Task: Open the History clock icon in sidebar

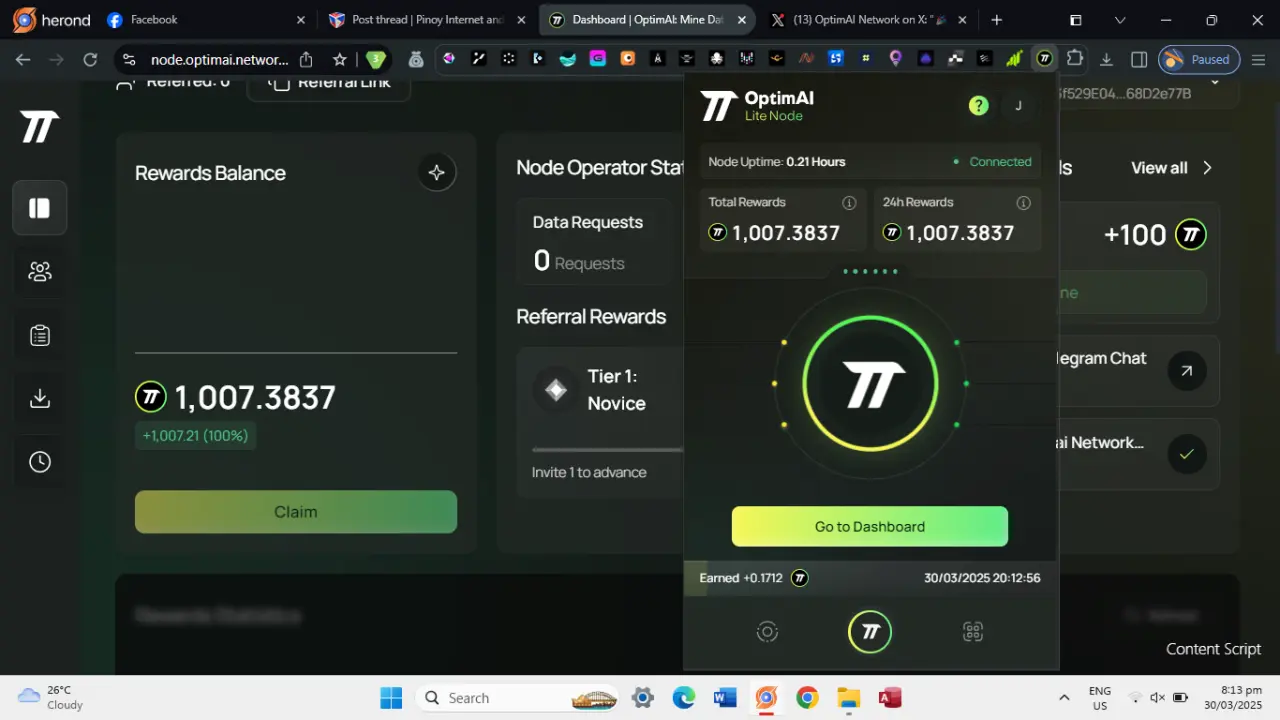Action: (x=40, y=461)
